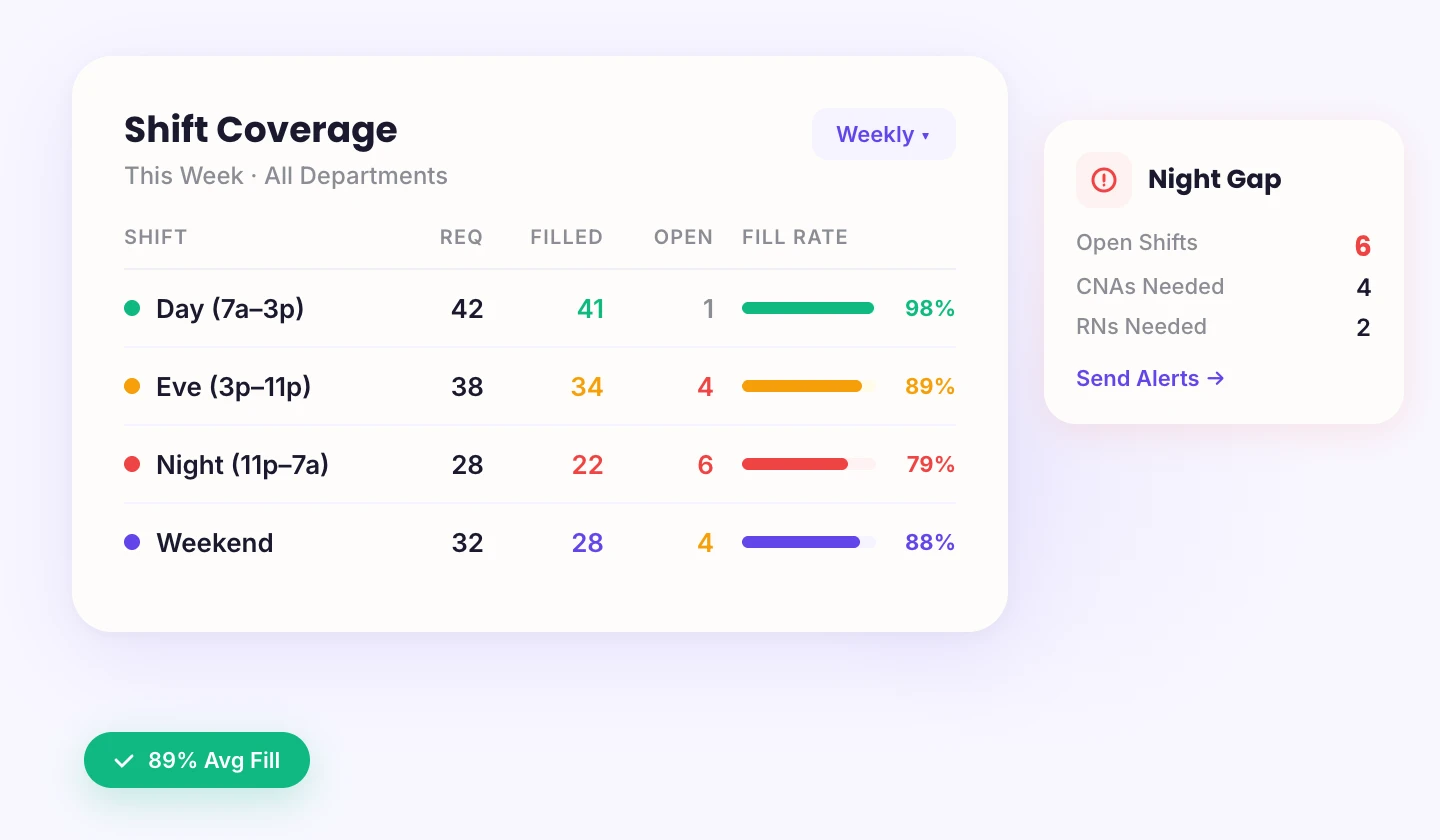Select the red dot beside Night shift

[132, 465]
